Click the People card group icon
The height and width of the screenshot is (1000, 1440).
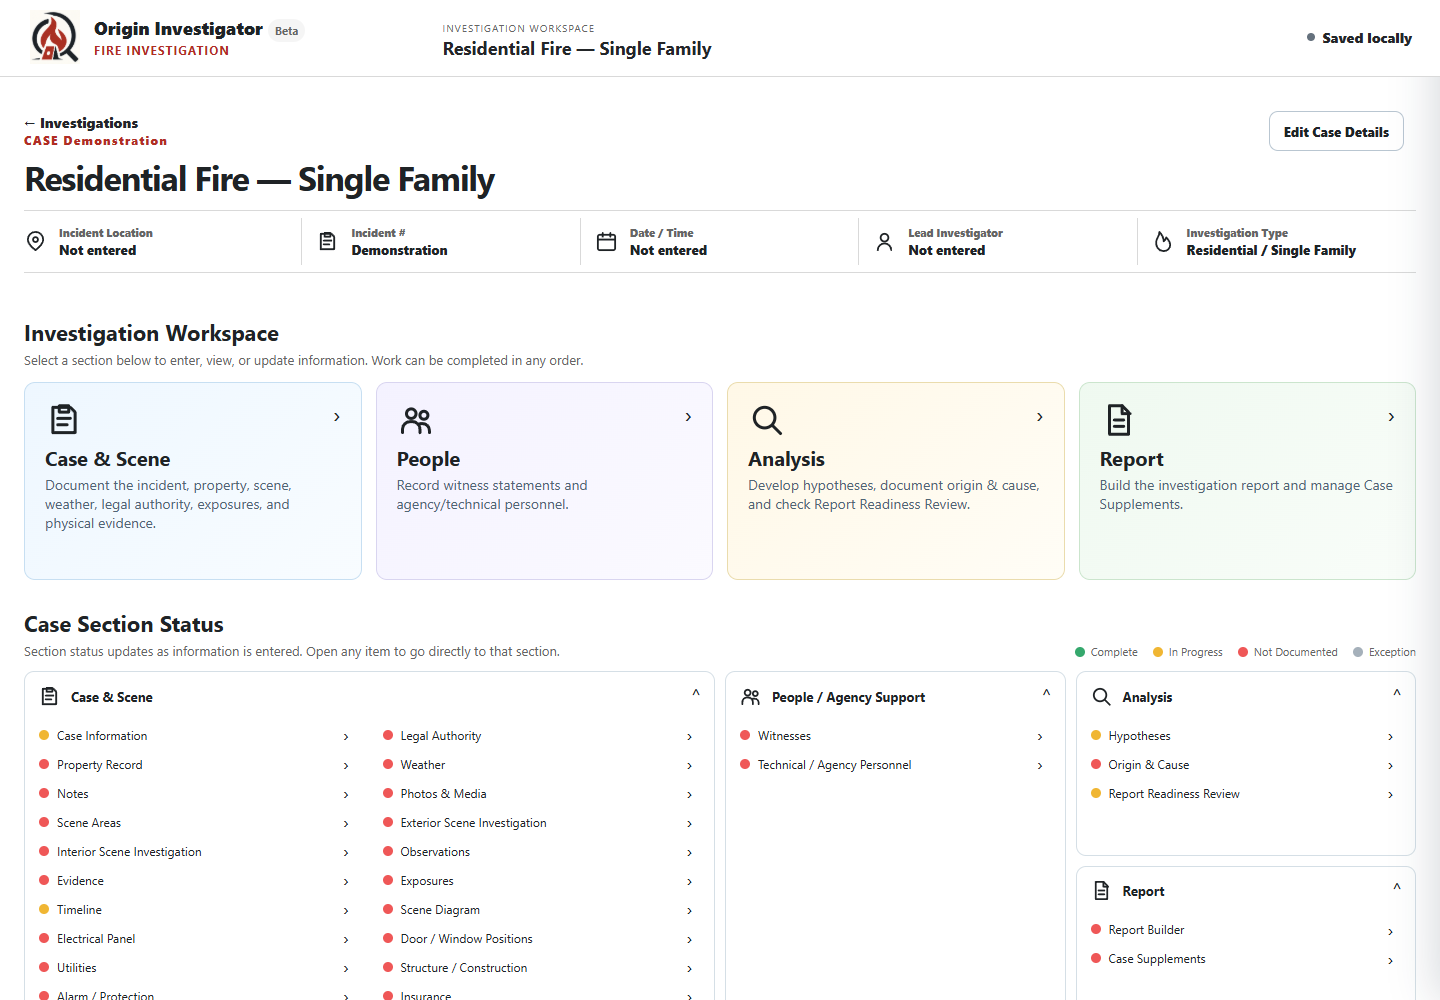[416, 420]
